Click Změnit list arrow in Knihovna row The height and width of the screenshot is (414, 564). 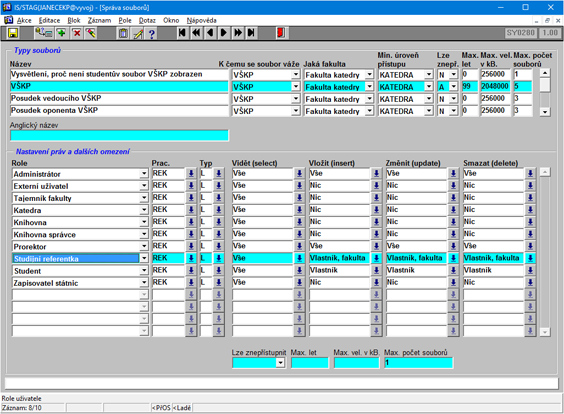point(453,222)
